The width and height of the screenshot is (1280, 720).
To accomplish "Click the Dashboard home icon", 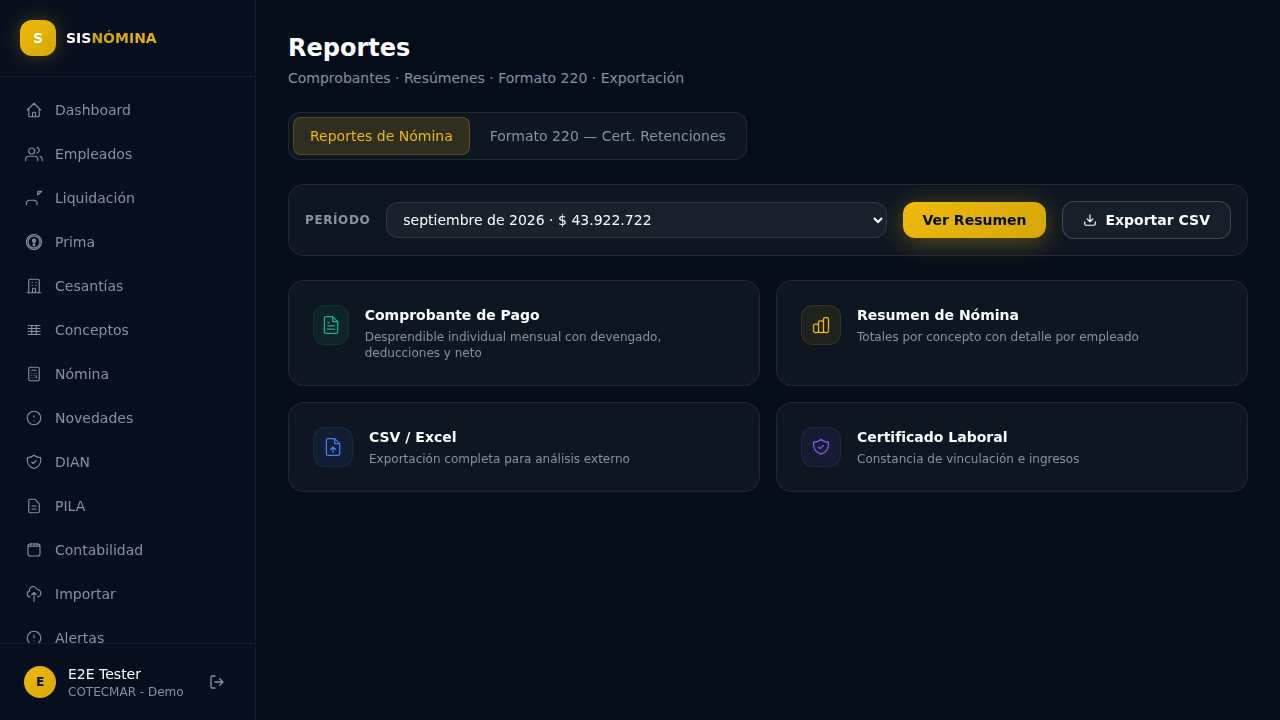I will 34,110.
